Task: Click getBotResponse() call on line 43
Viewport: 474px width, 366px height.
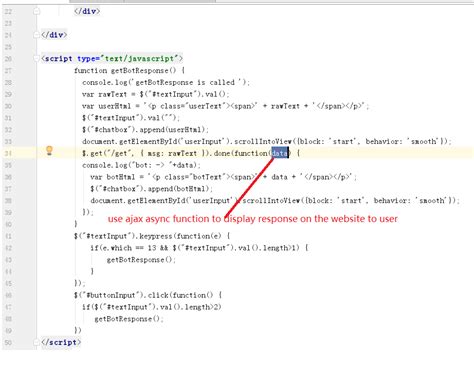Action: [141, 260]
